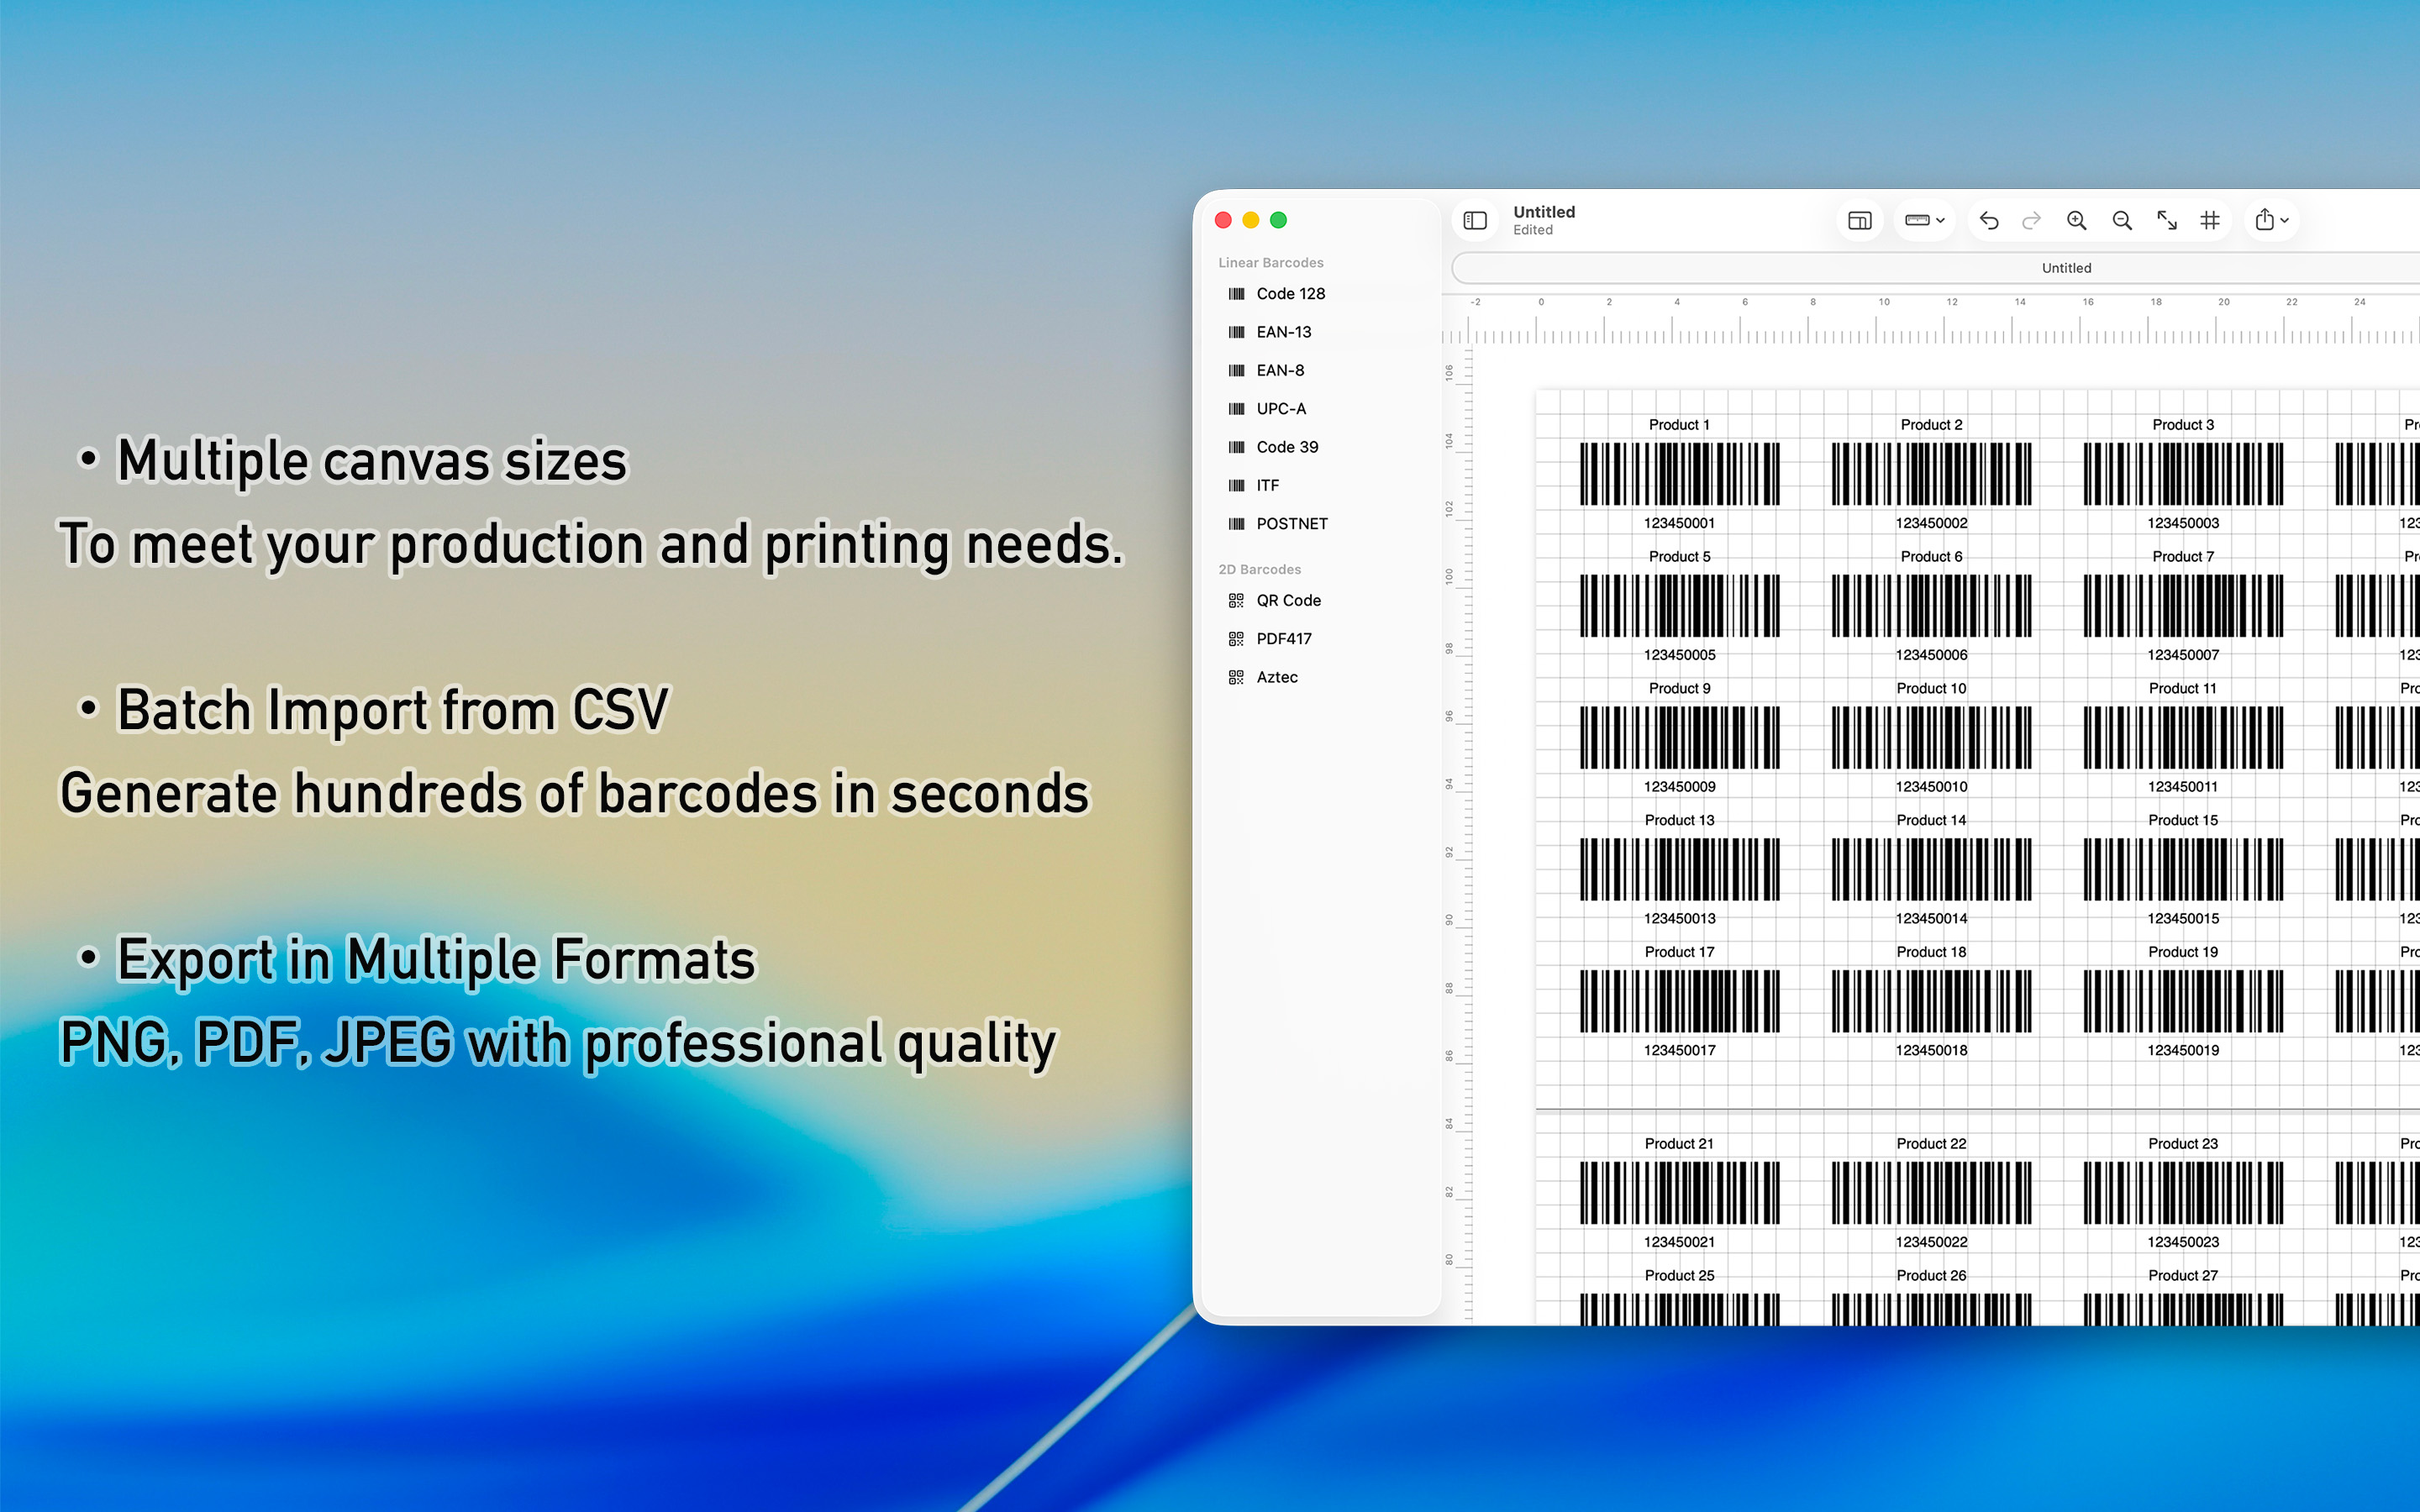
Task: Click the Product 6 barcode image
Action: (x=1932, y=606)
